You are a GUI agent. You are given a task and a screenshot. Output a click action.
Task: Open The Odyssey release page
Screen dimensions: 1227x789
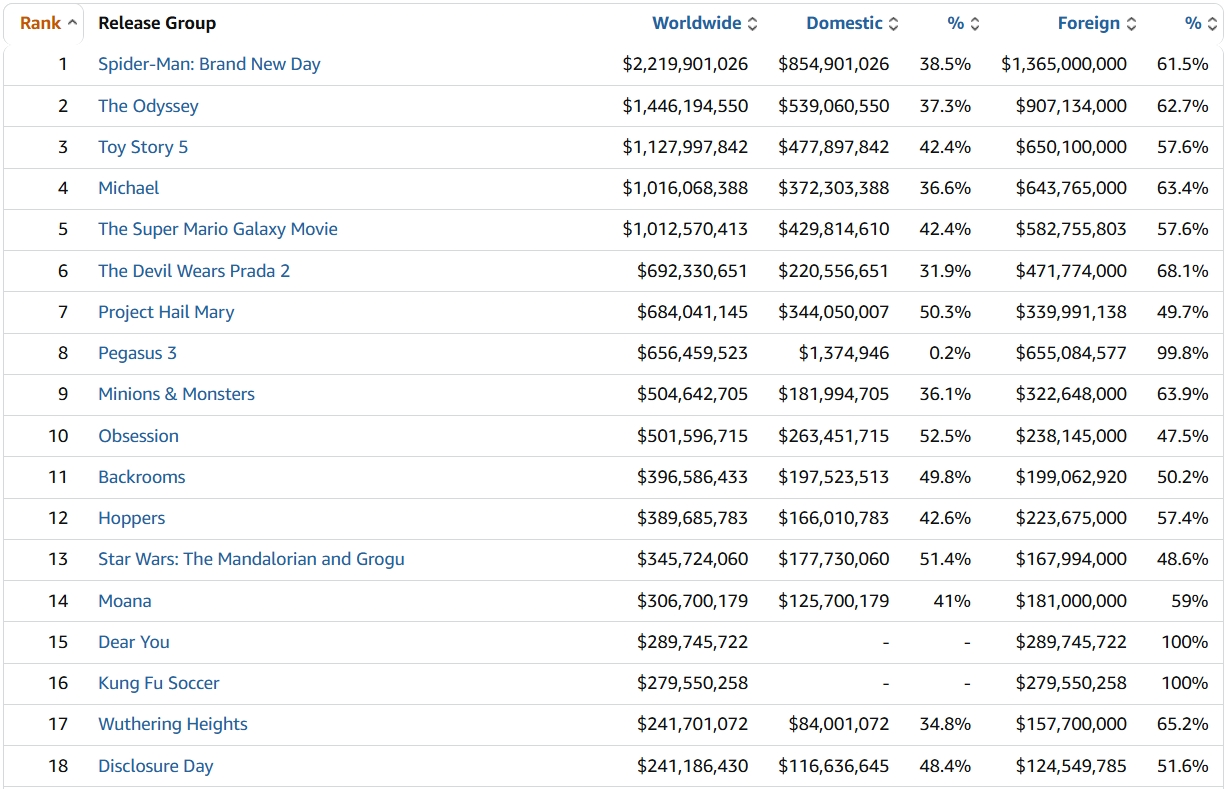pyautogui.click(x=148, y=106)
